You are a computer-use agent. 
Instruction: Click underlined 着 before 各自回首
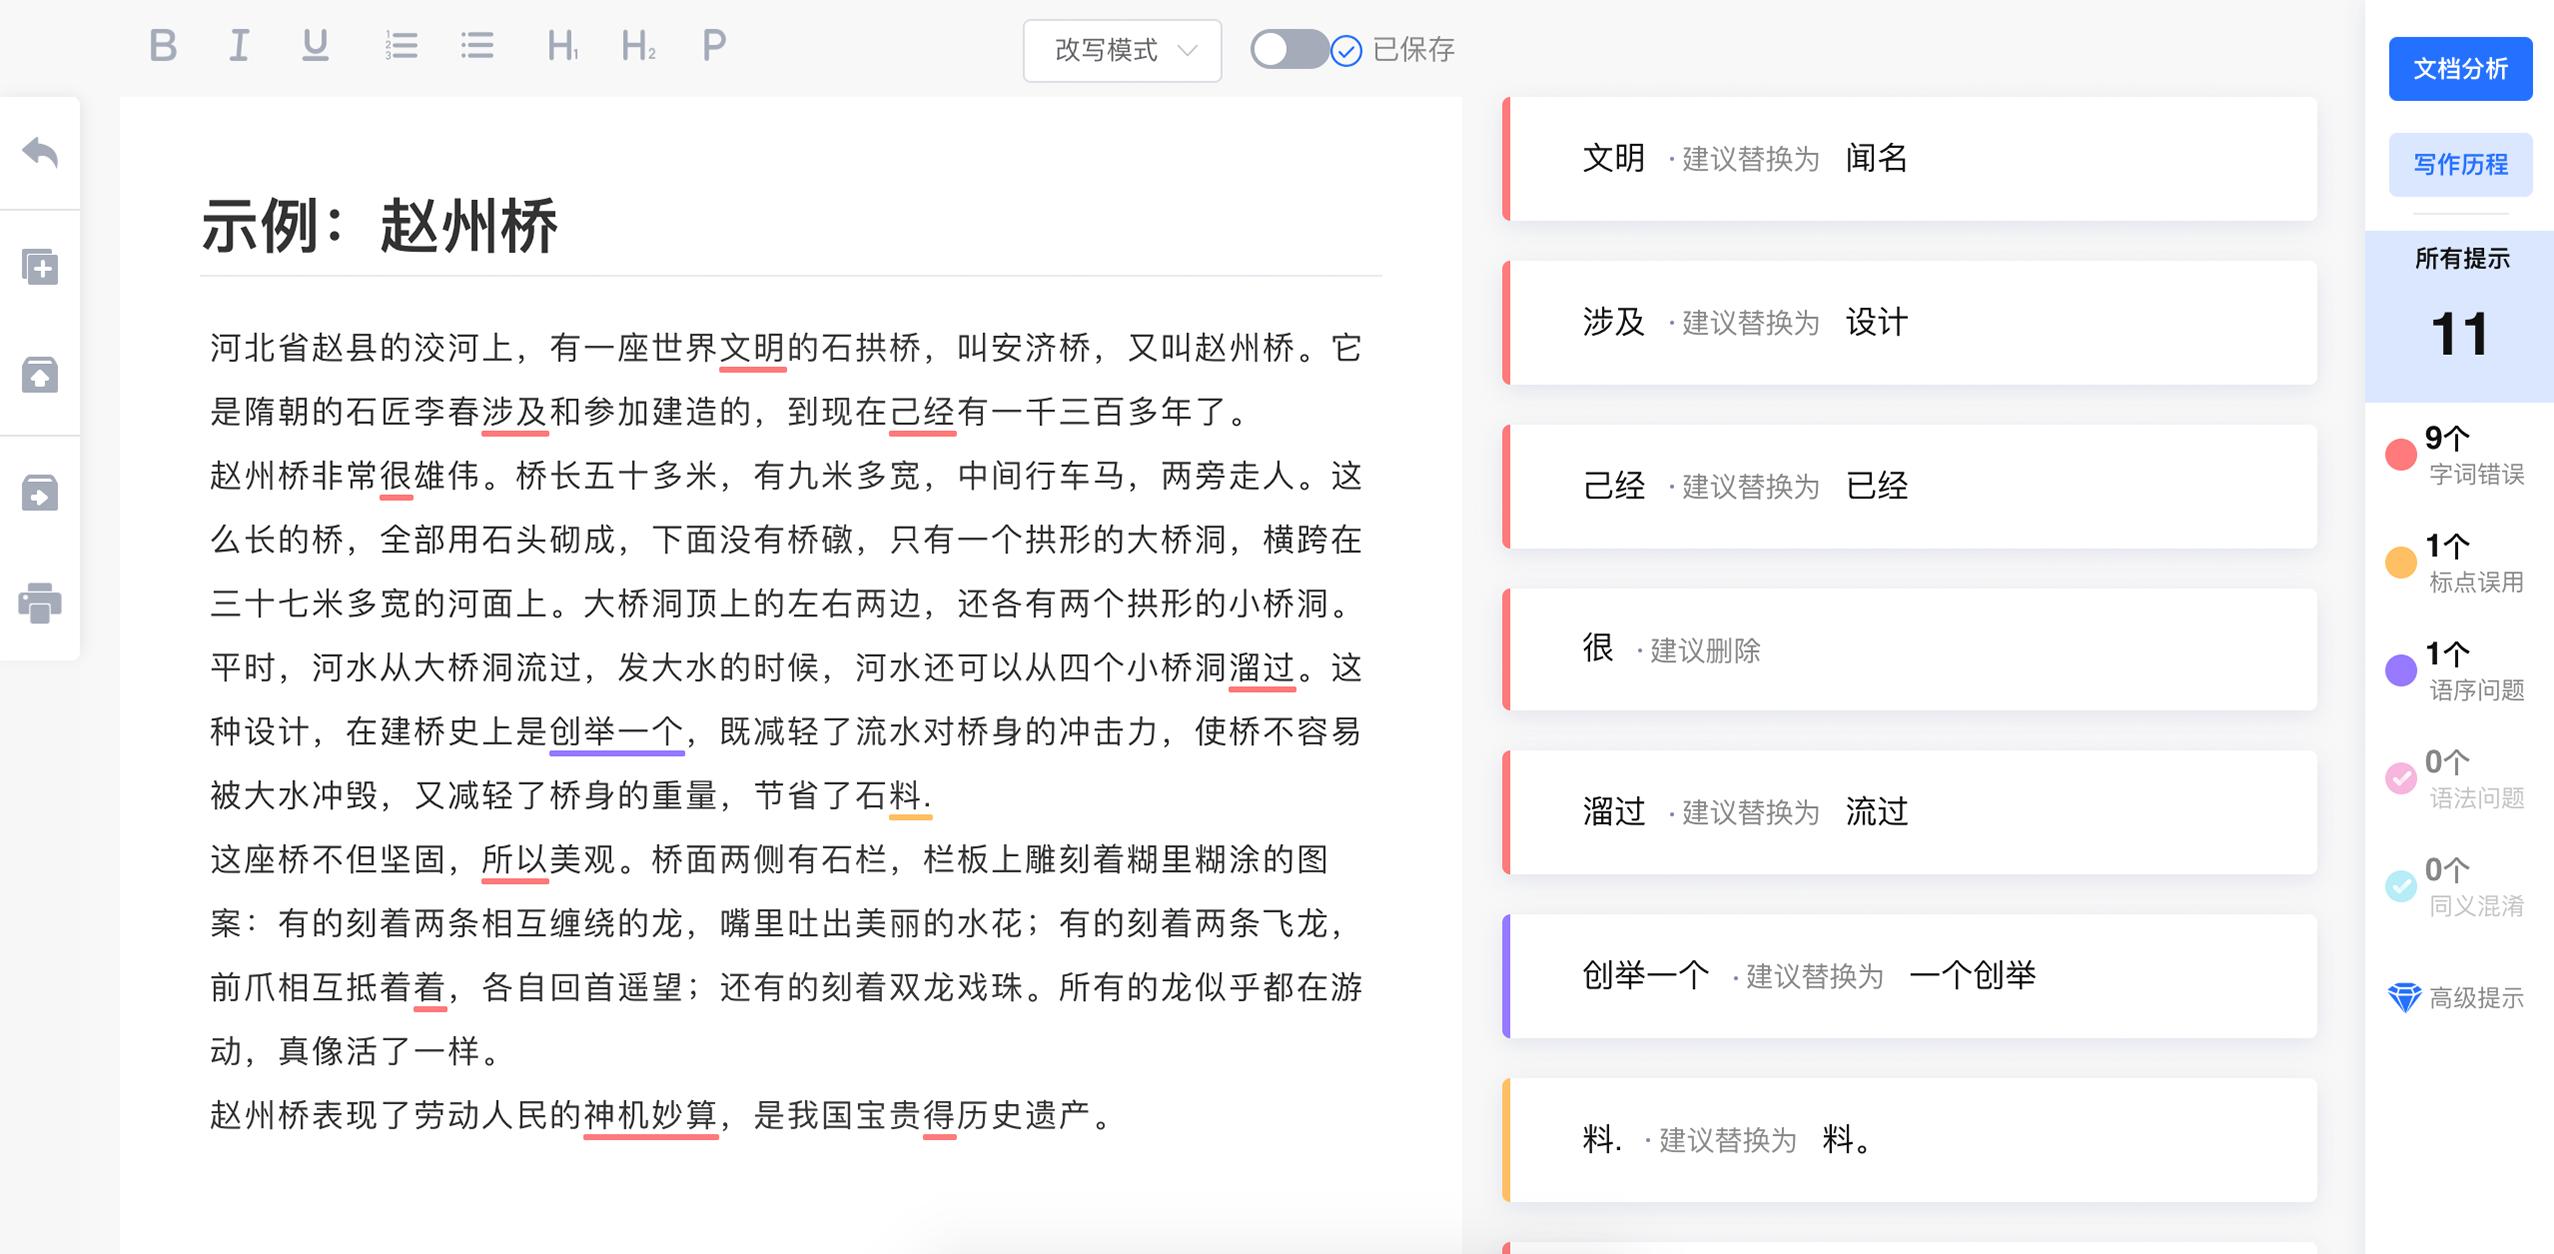[x=429, y=988]
